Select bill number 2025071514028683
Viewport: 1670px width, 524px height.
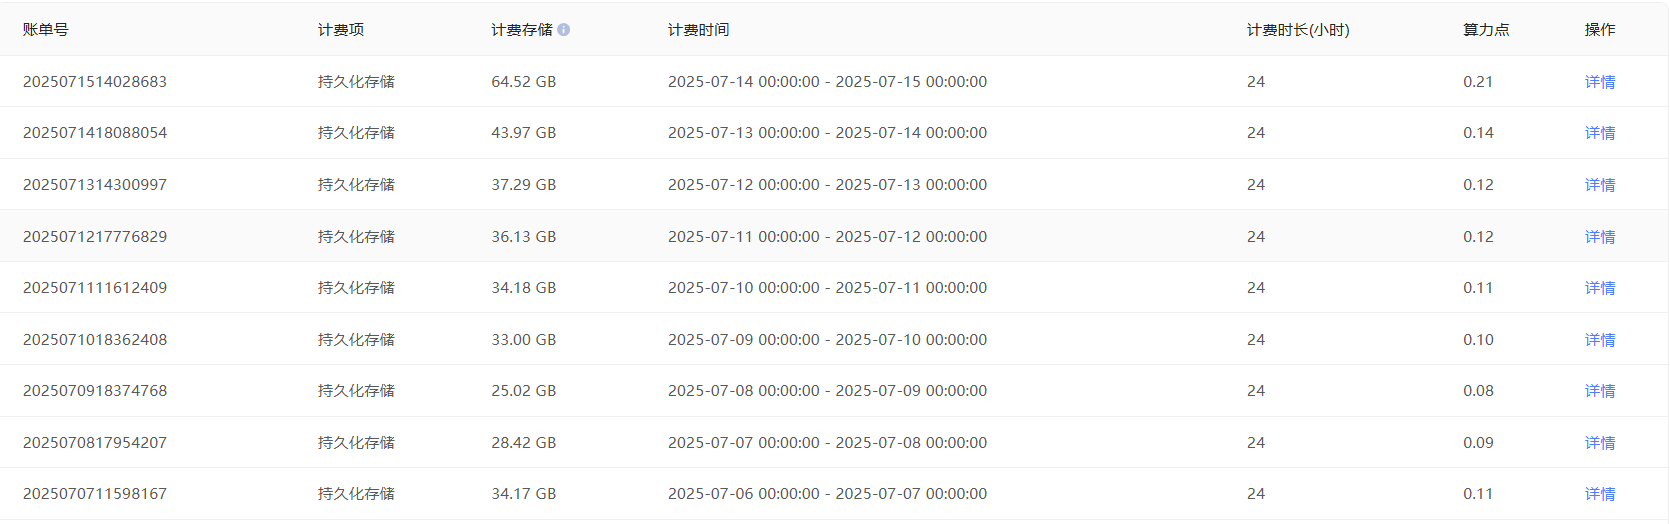(x=95, y=82)
